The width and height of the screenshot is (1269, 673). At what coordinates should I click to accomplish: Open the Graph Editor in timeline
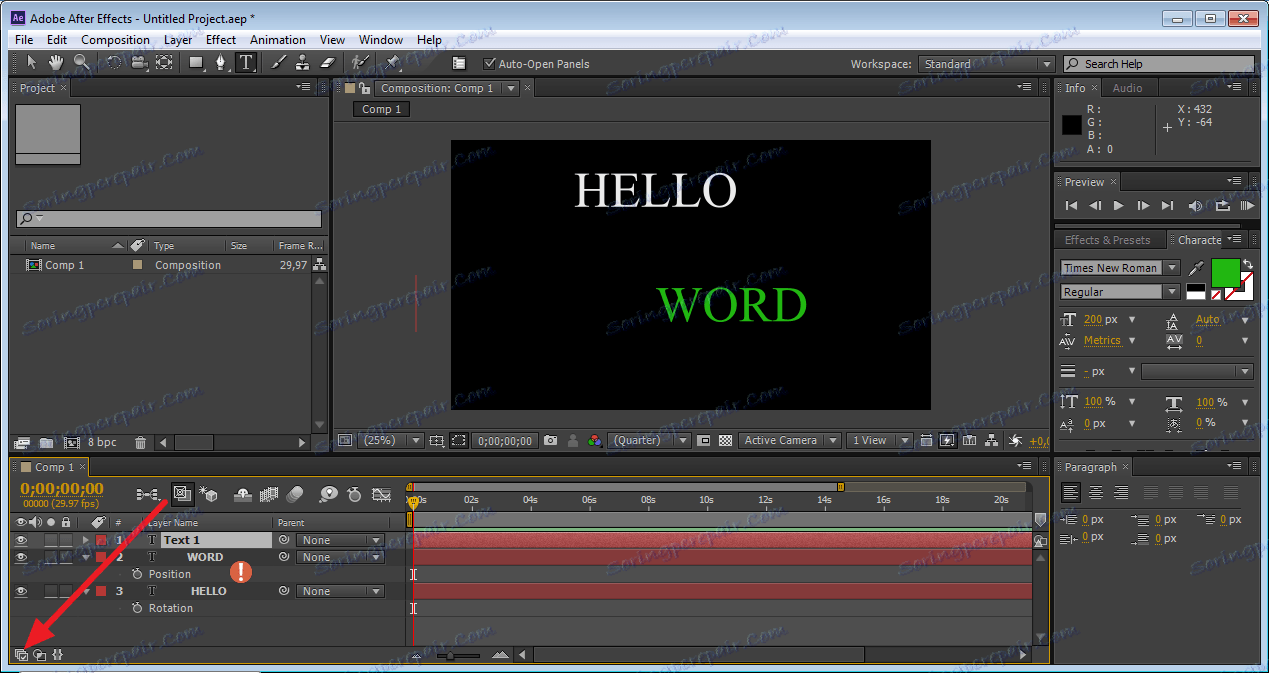click(381, 494)
